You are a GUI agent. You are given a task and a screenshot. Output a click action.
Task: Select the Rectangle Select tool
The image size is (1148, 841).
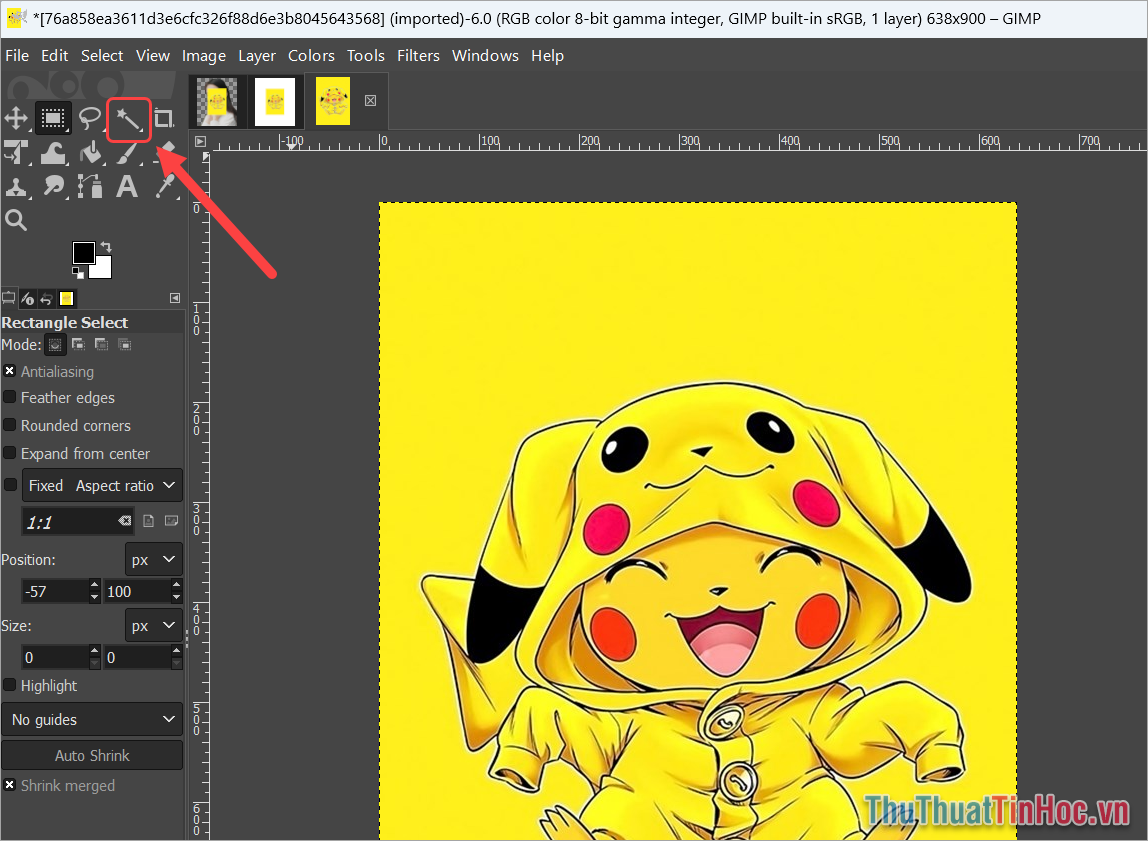click(x=53, y=118)
